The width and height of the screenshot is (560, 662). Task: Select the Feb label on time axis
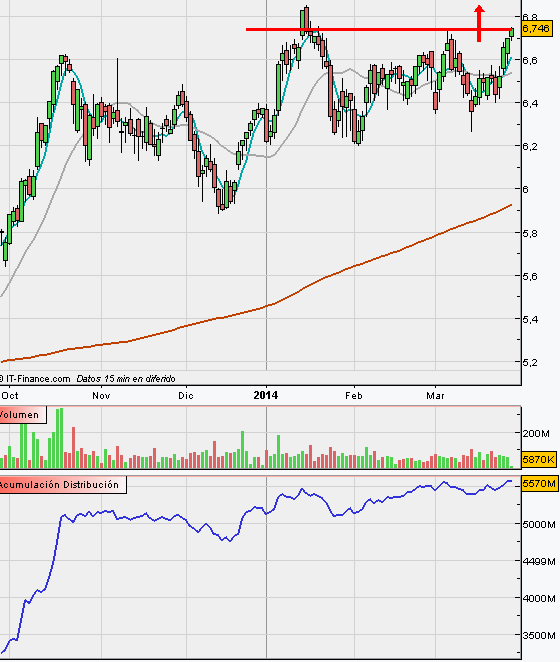click(x=354, y=396)
